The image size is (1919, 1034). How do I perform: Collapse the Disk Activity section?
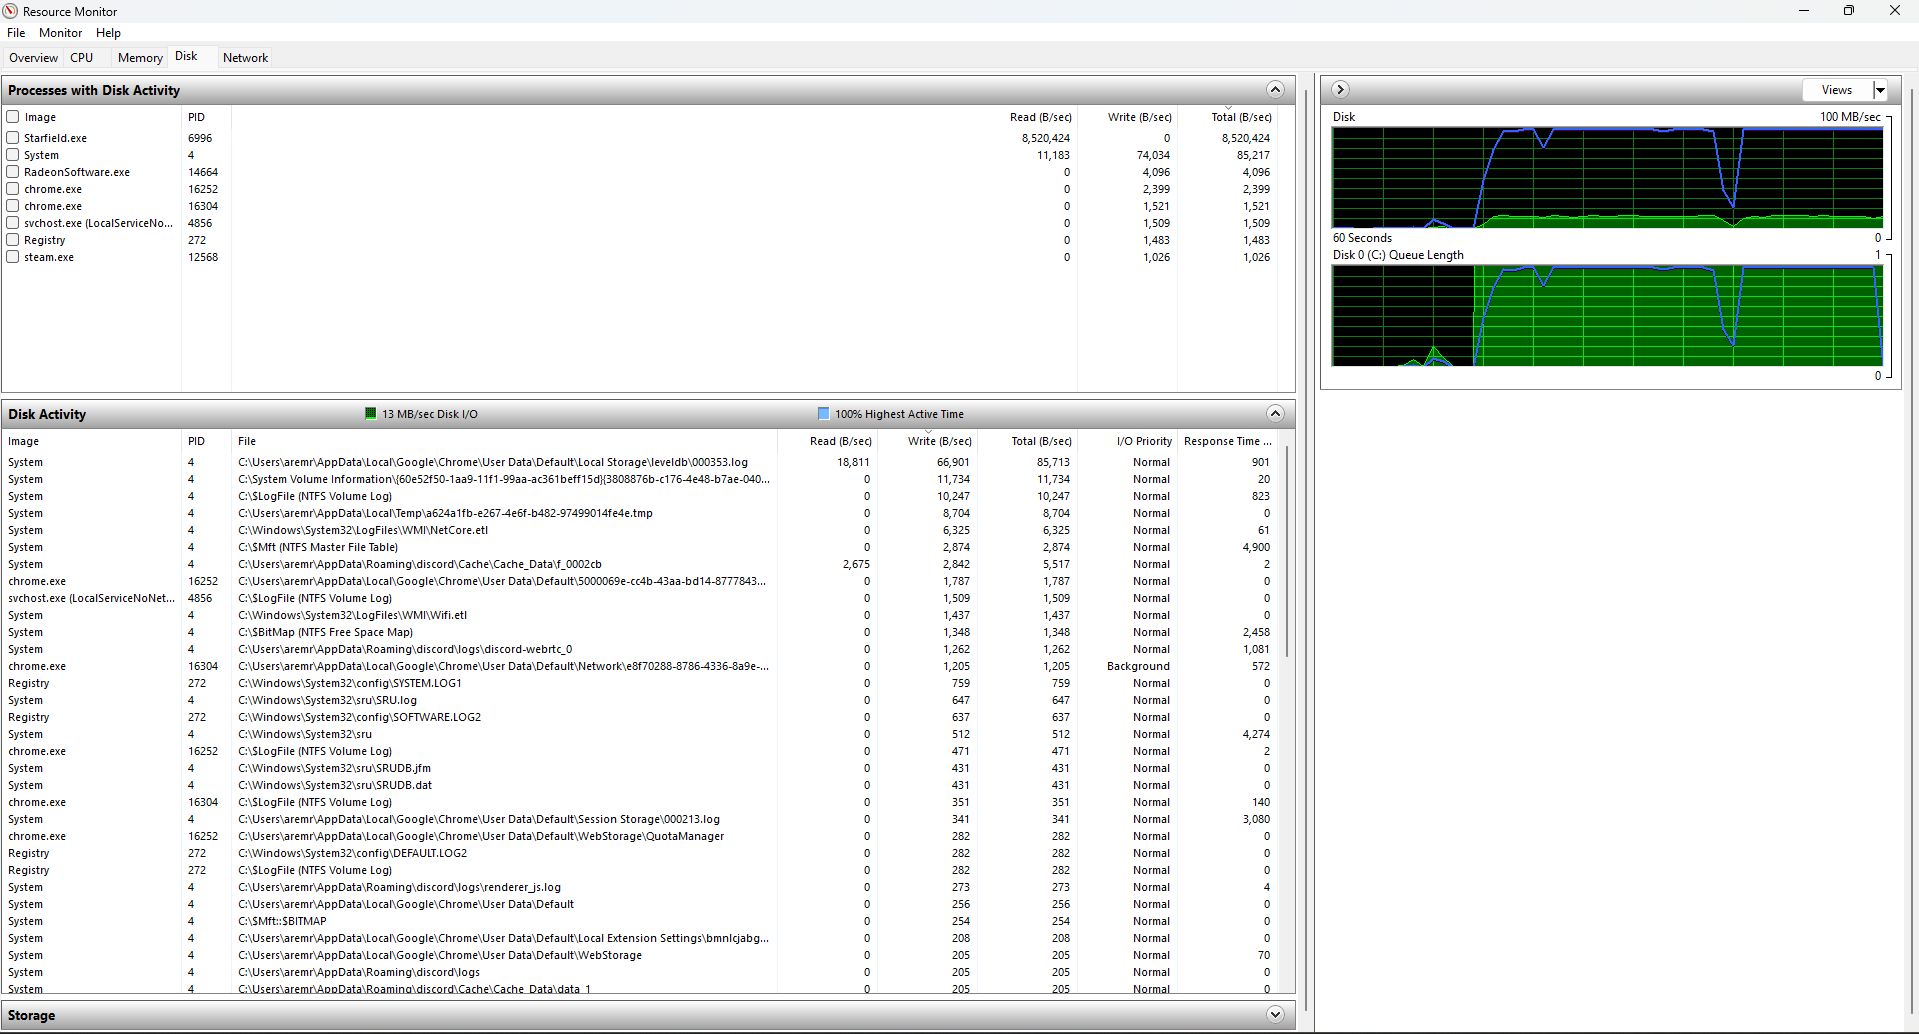(1275, 414)
